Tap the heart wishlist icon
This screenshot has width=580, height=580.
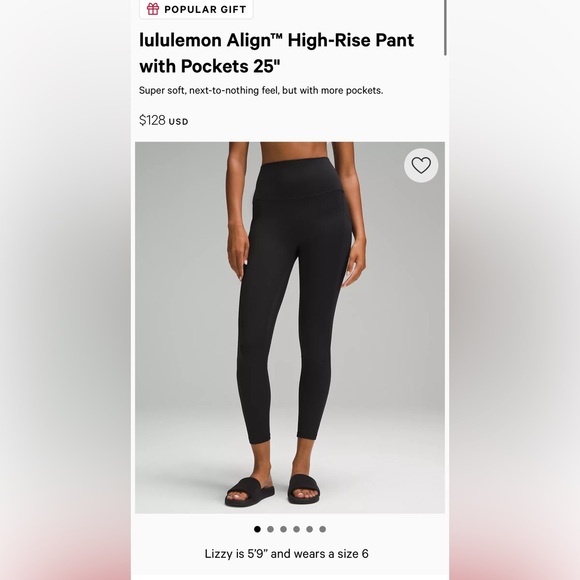(421, 165)
